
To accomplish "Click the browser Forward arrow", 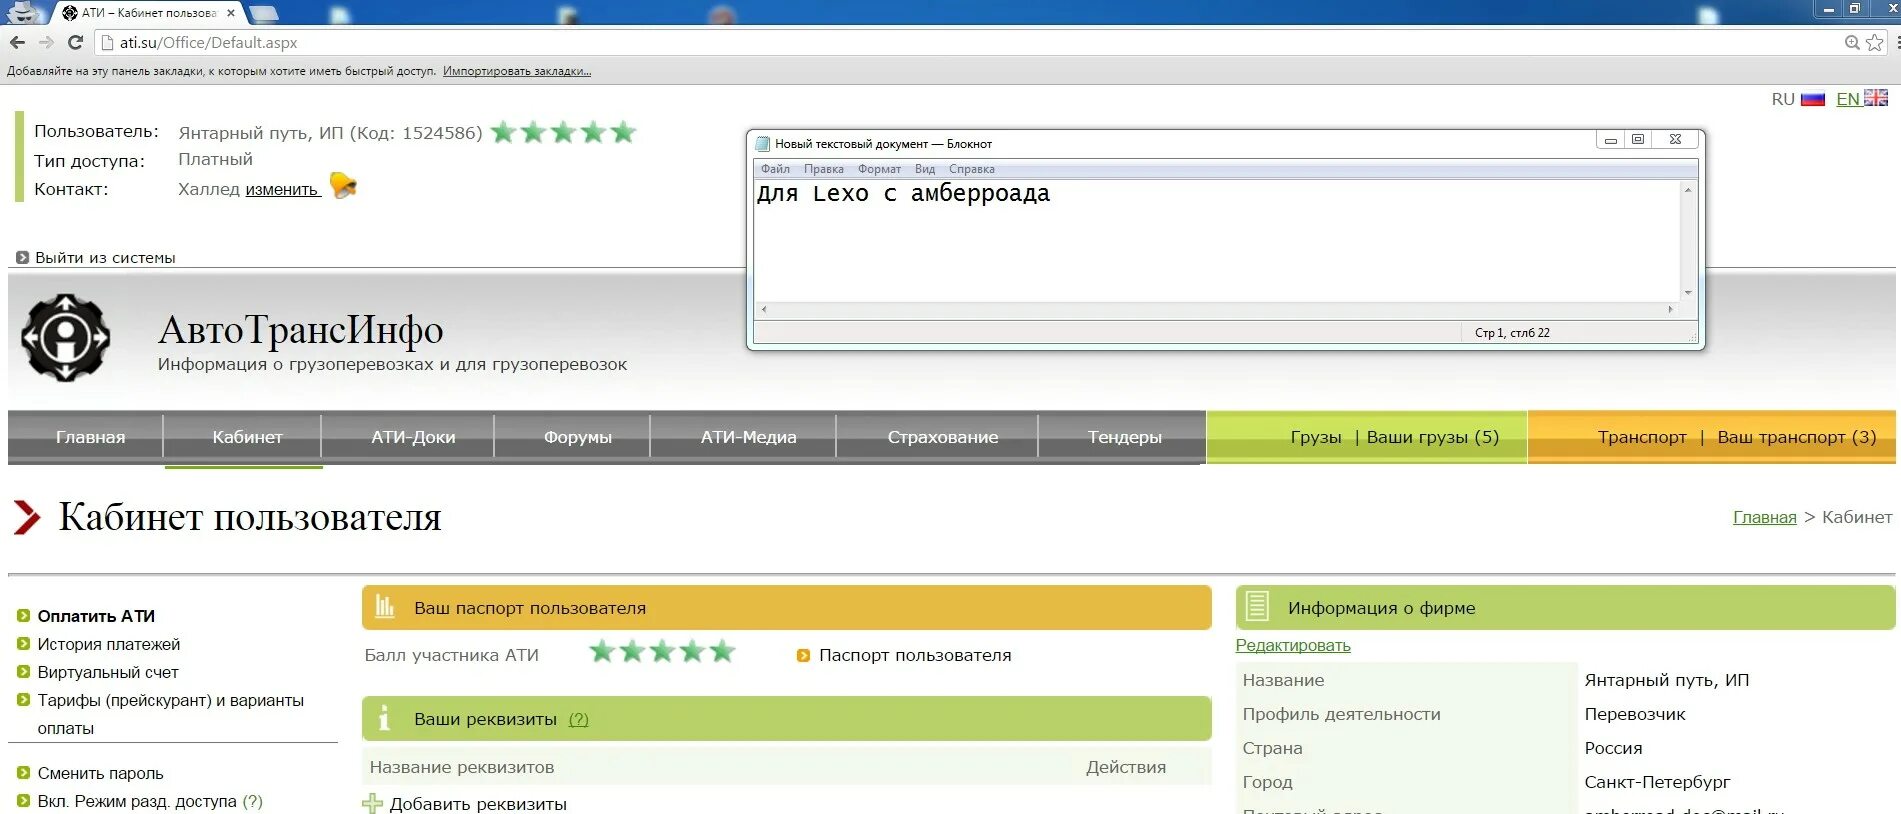I will coord(46,42).
